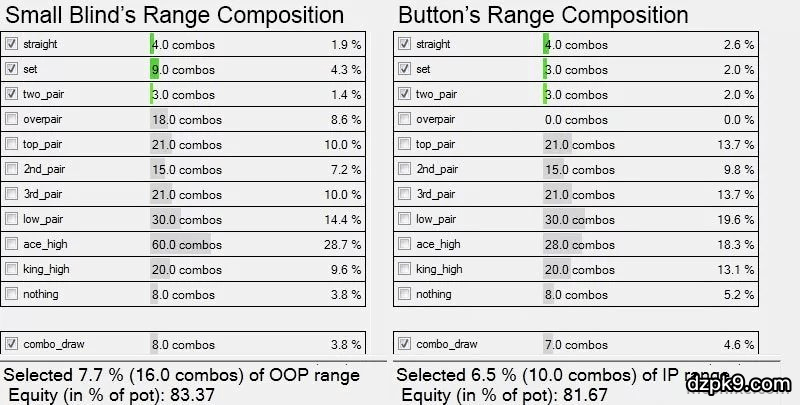Uncheck set in Small Blind's range
Image resolution: width=800 pixels, height=405 pixels.
click(11, 69)
